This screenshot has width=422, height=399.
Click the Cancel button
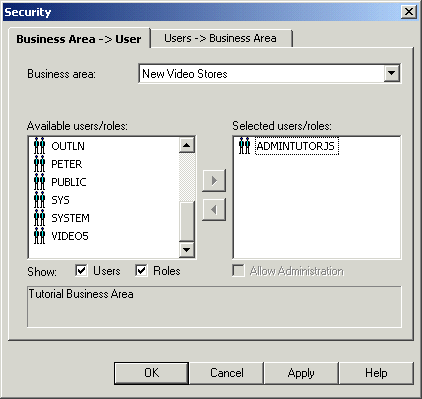[227, 373]
